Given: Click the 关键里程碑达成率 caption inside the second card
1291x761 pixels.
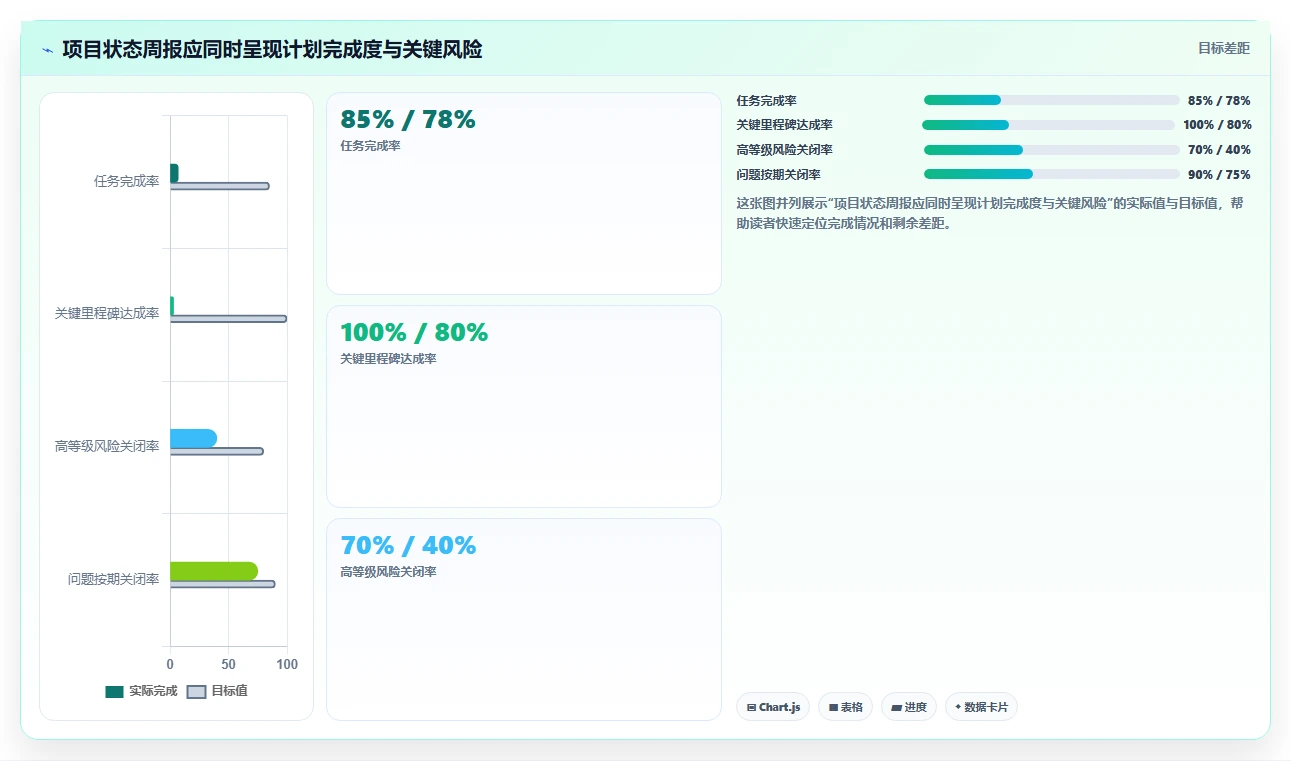Looking at the screenshot, I should coord(388,359).
